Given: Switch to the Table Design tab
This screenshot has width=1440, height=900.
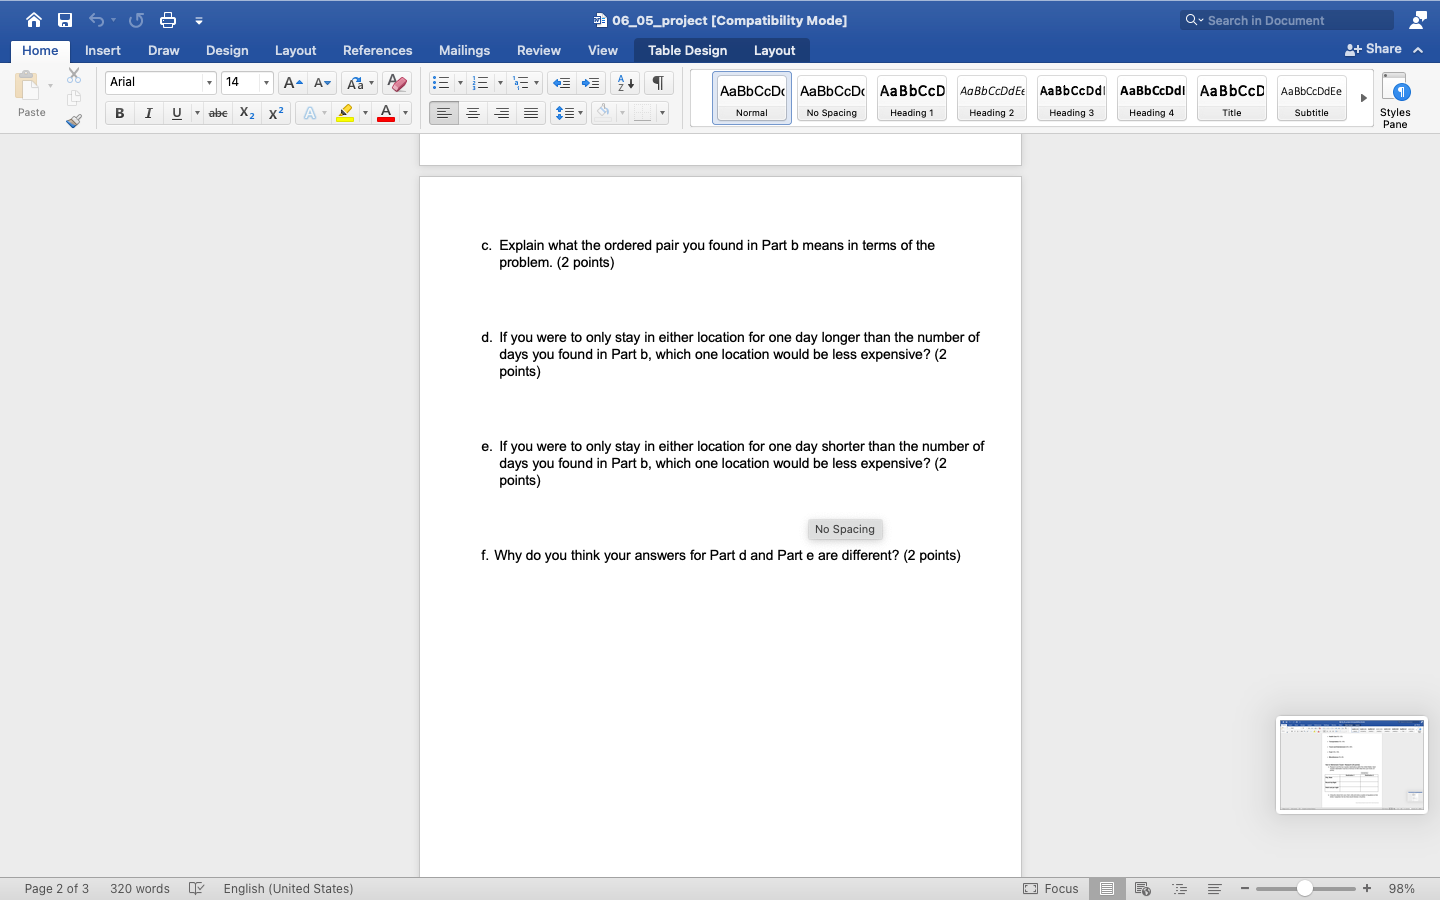Looking at the screenshot, I should [x=688, y=50].
